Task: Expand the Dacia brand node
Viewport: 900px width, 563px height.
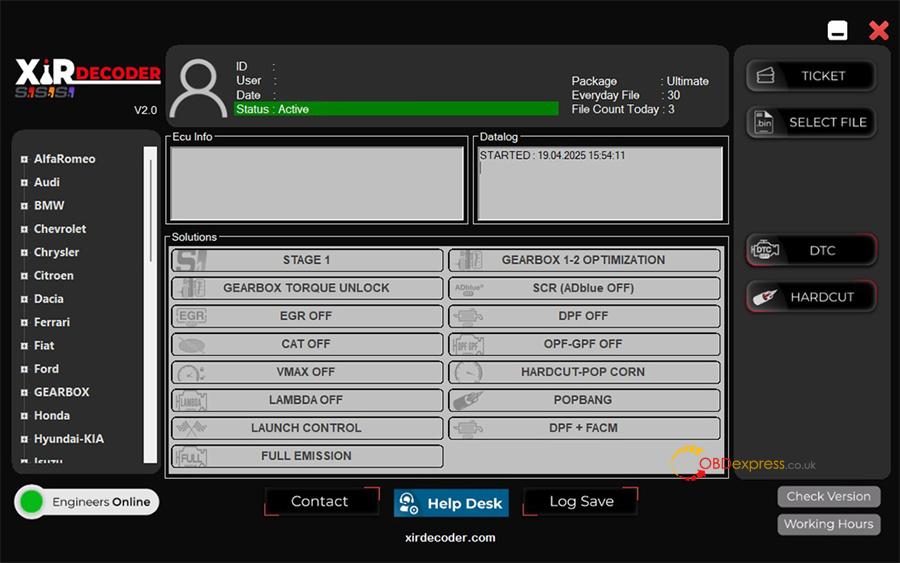Action: (24, 300)
